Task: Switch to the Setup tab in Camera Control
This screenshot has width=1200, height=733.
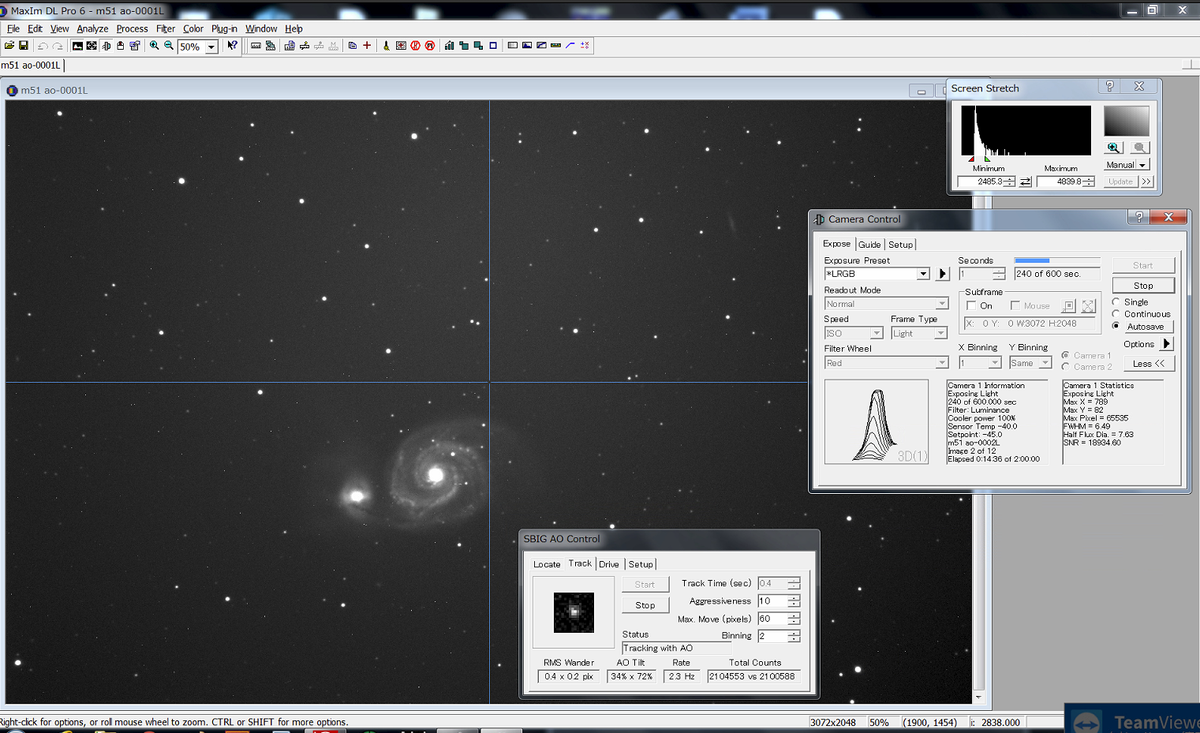Action: [901, 244]
